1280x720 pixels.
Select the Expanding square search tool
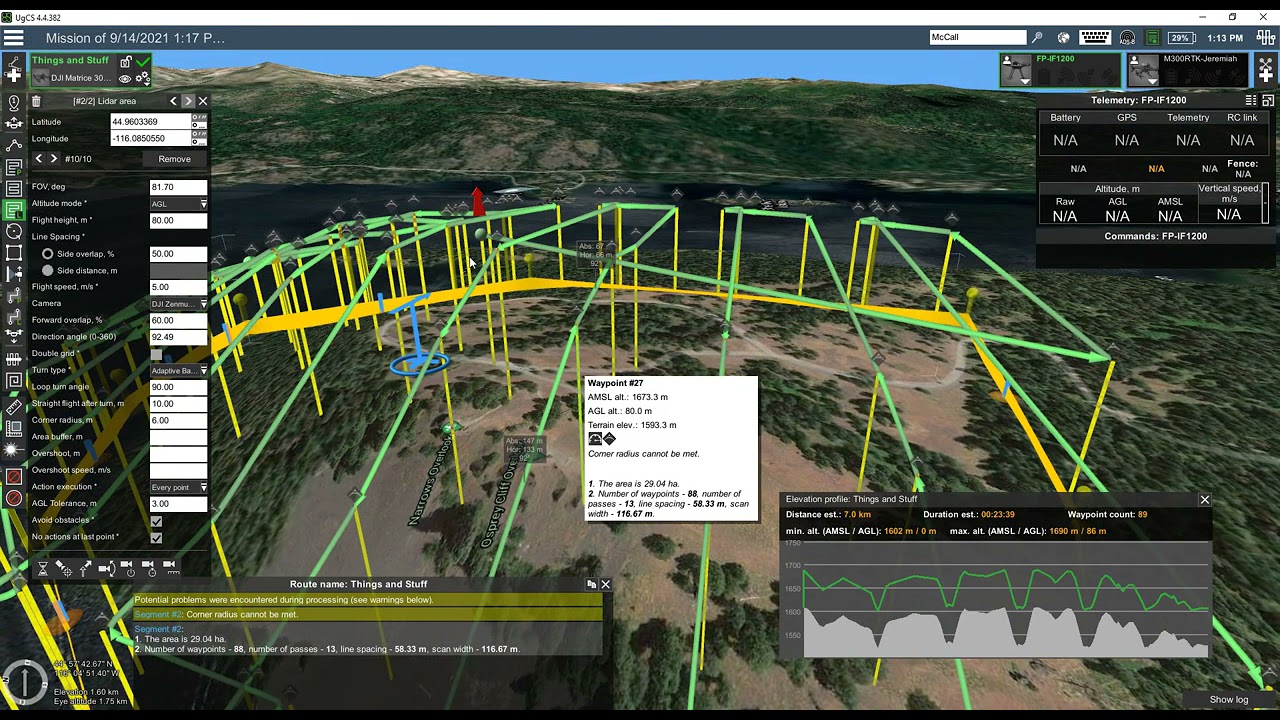pyautogui.click(x=14, y=381)
